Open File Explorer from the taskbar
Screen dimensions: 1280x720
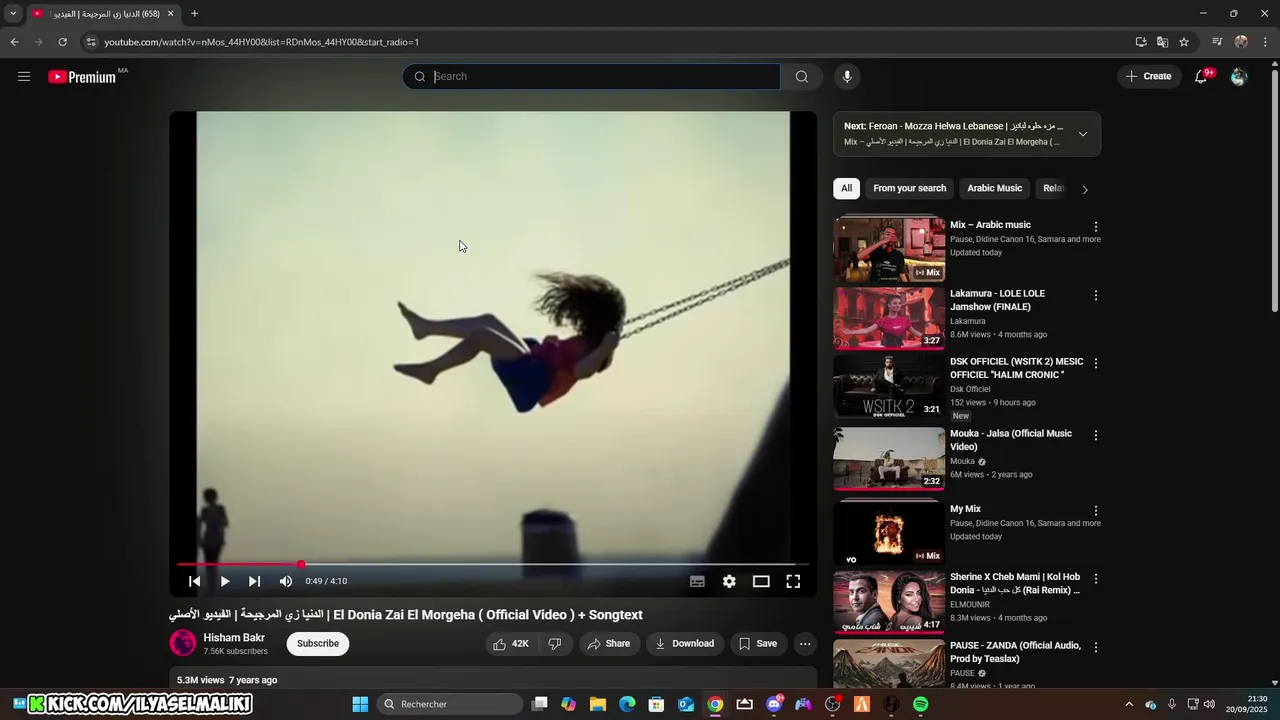pos(598,704)
